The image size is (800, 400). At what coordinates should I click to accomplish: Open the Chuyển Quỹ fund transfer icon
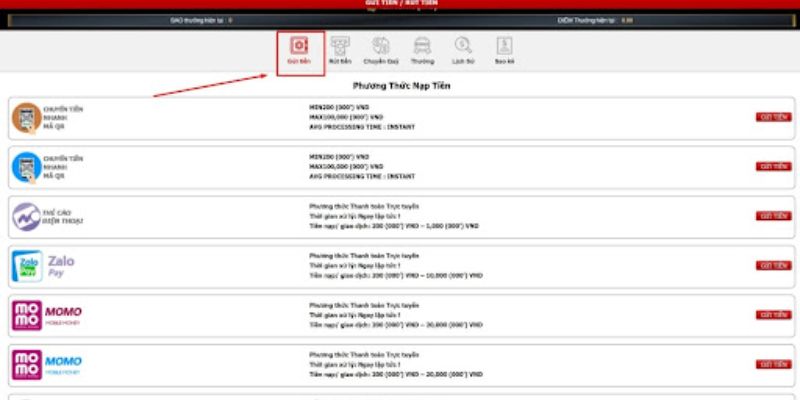pyautogui.click(x=380, y=46)
